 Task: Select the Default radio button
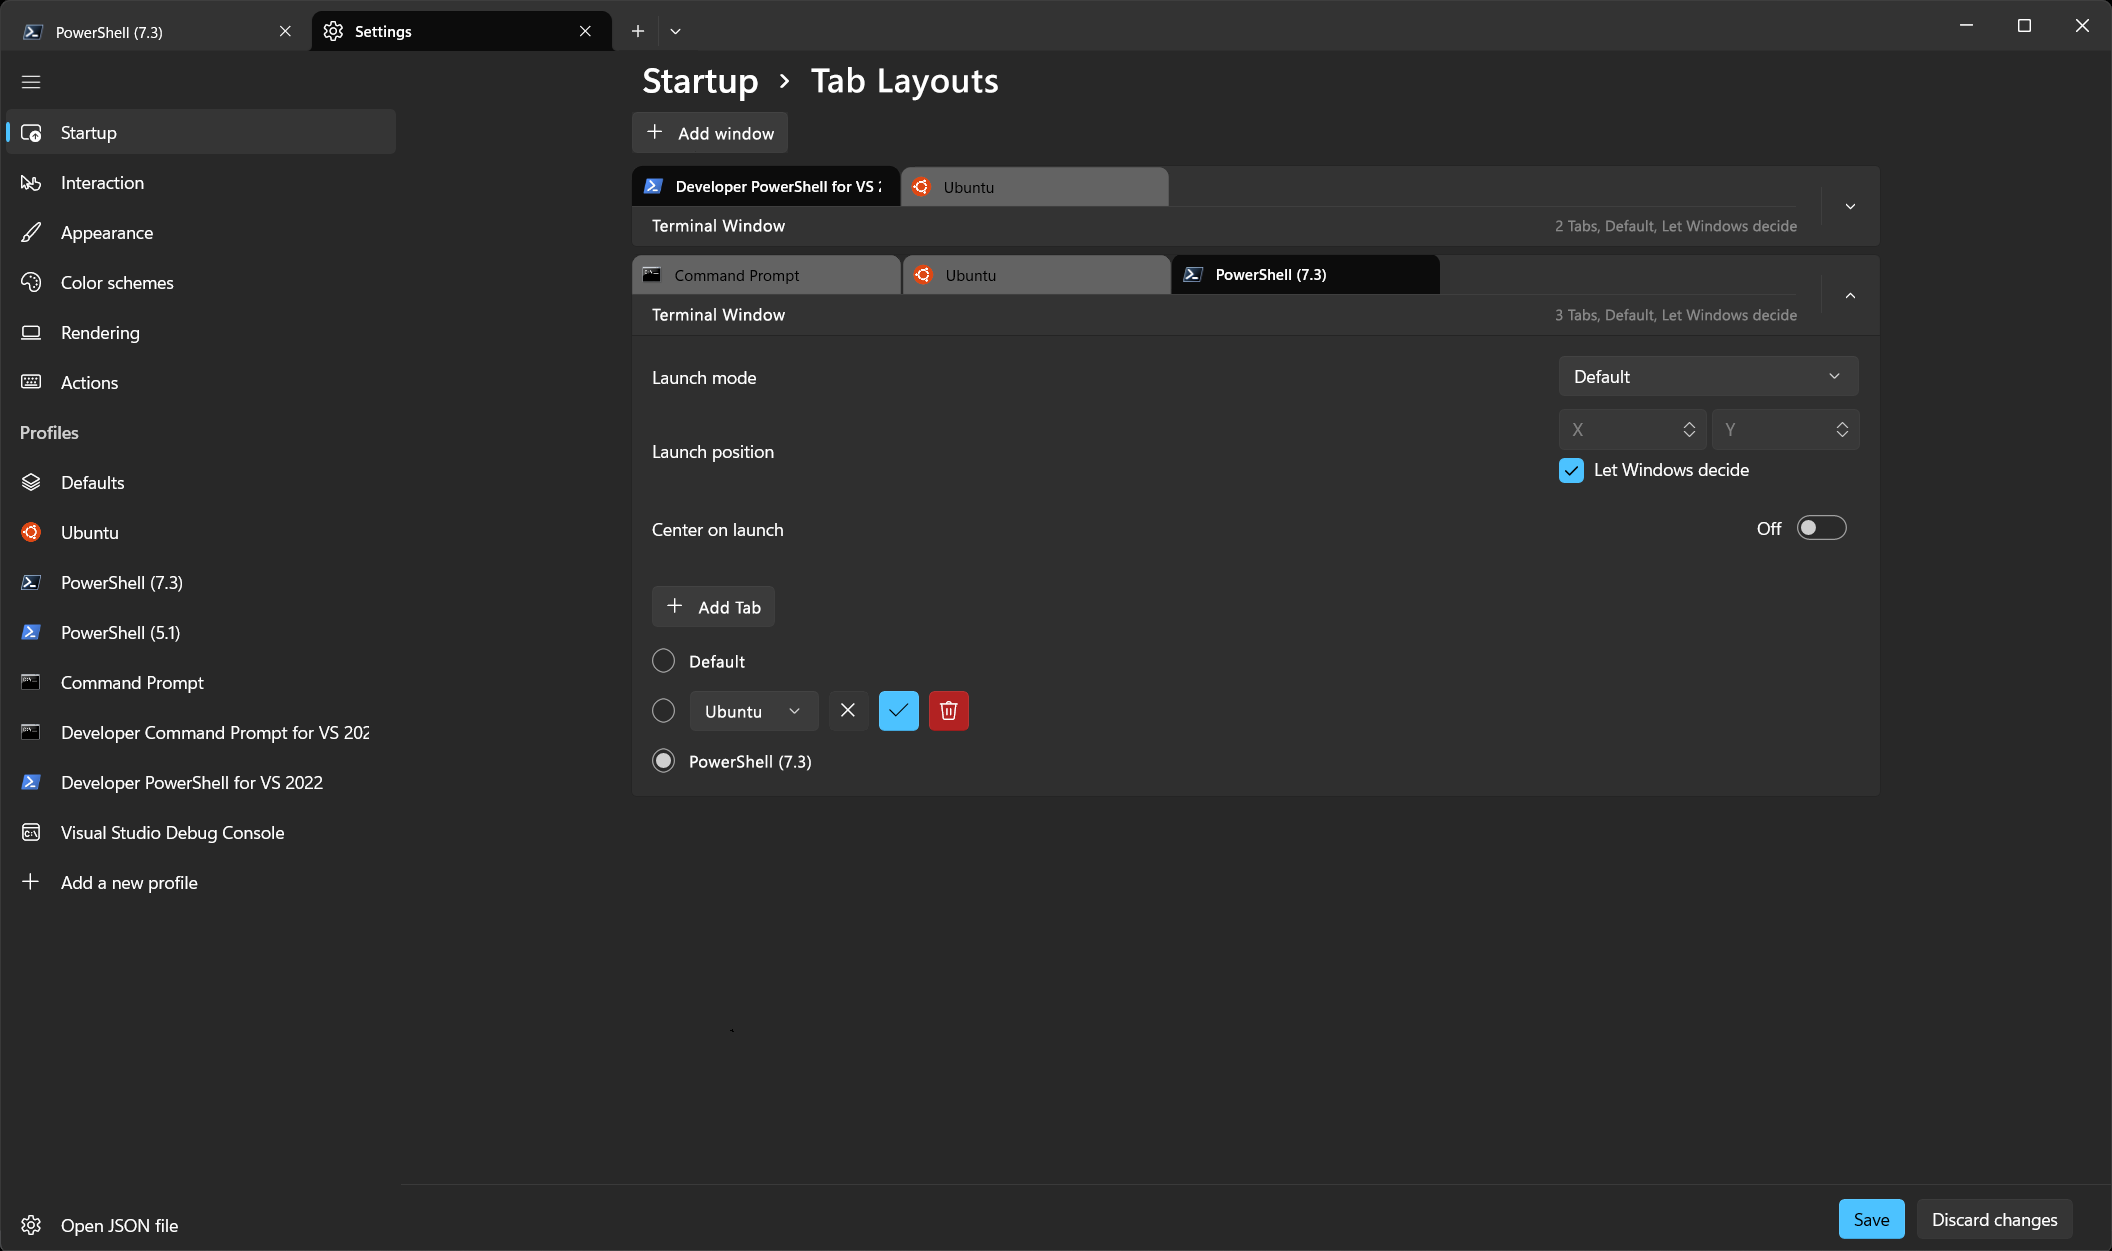[663, 660]
